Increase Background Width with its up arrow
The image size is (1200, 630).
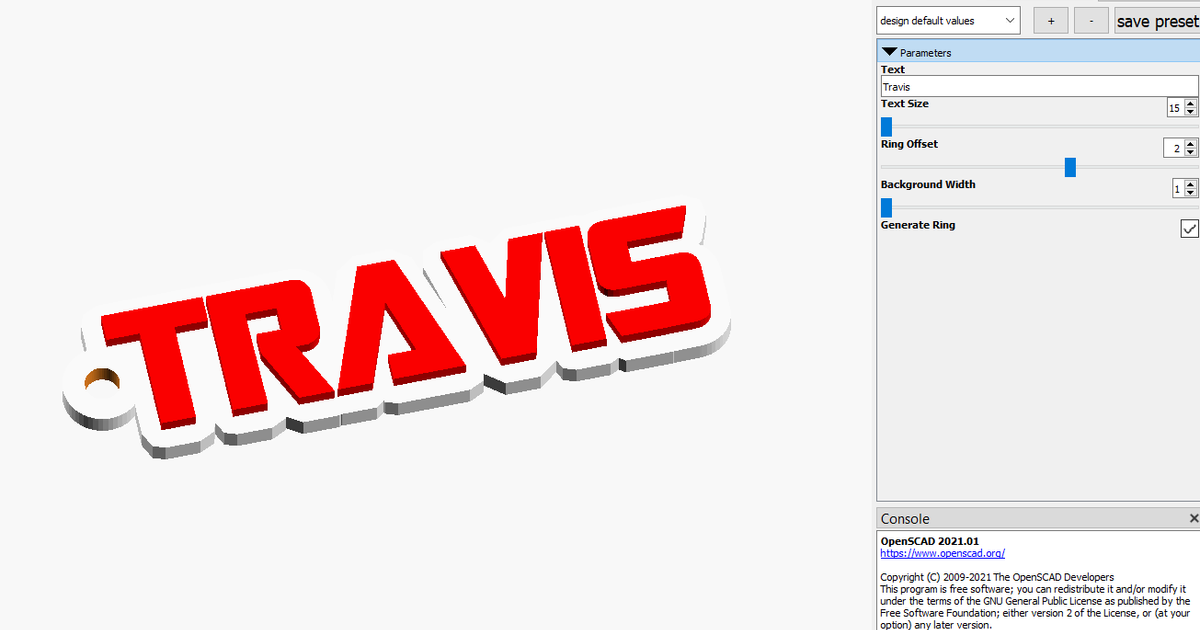[x=1192, y=184]
